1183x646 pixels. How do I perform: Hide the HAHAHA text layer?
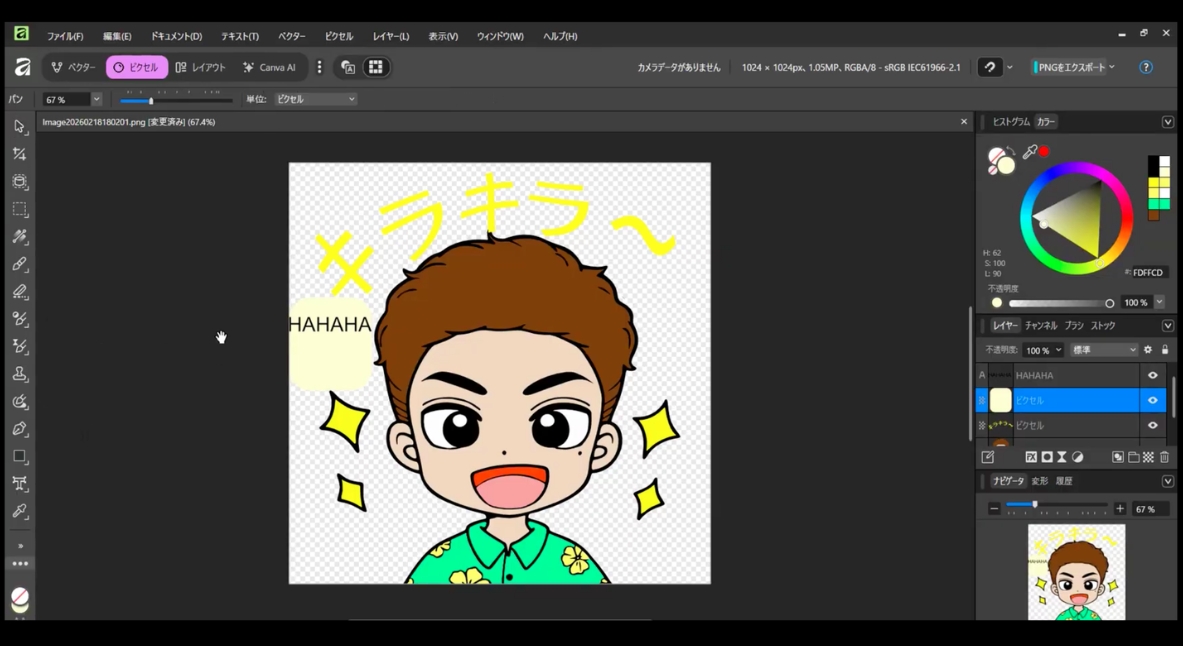[1152, 376]
